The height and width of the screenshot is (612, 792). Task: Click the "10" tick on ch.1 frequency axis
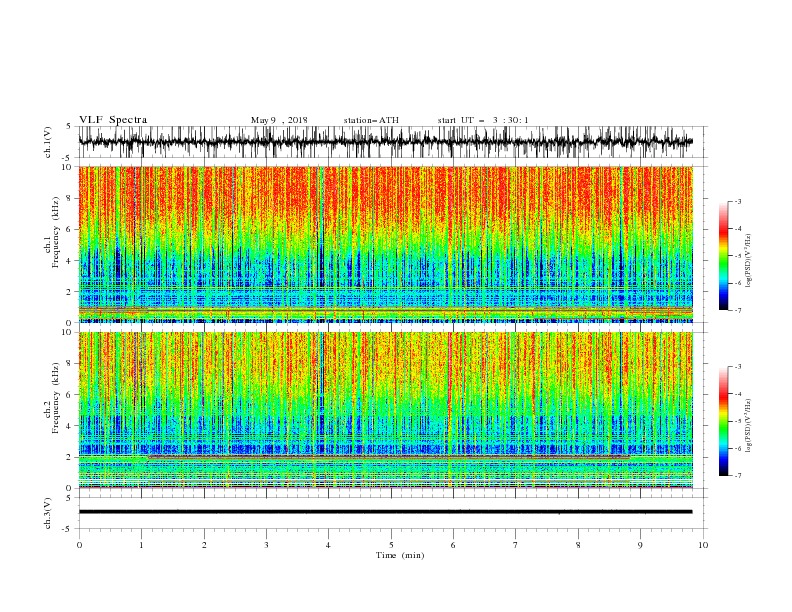(x=68, y=167)
